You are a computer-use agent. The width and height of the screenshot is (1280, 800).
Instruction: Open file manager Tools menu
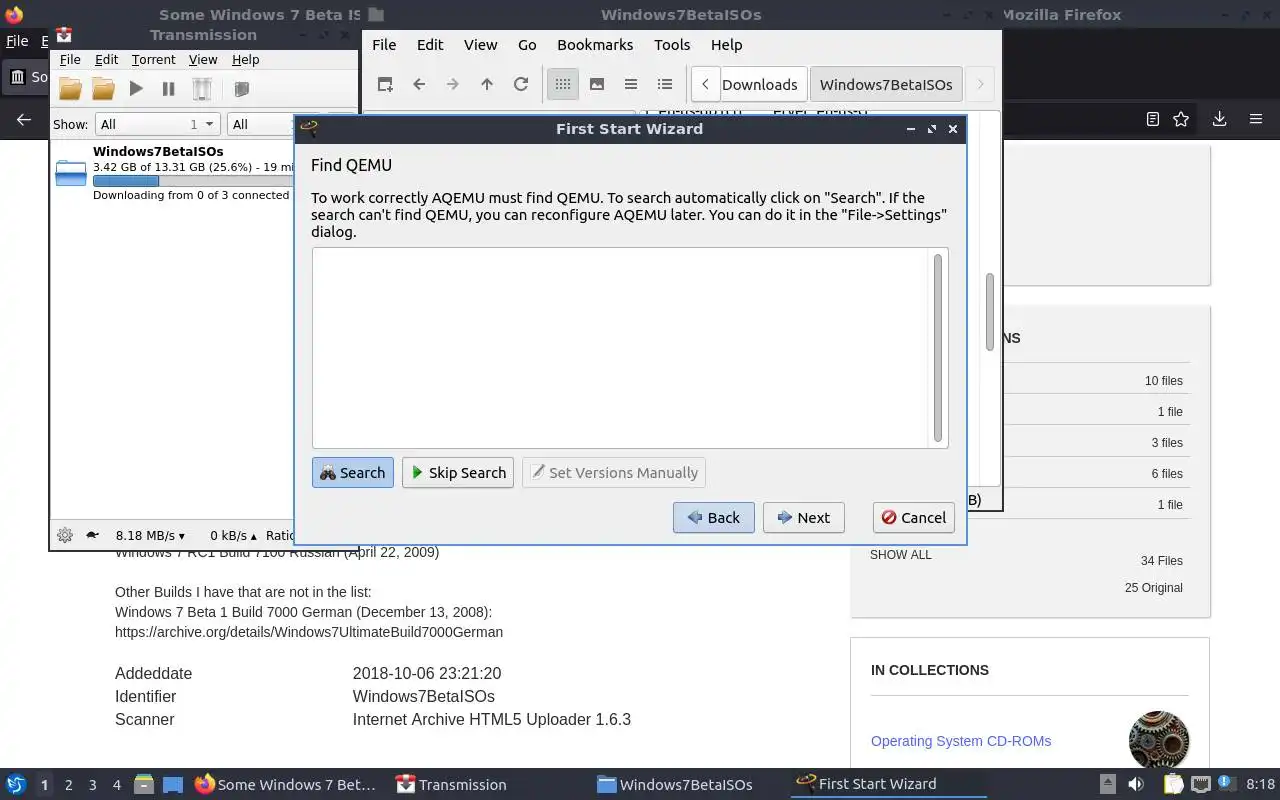point(672,45)
